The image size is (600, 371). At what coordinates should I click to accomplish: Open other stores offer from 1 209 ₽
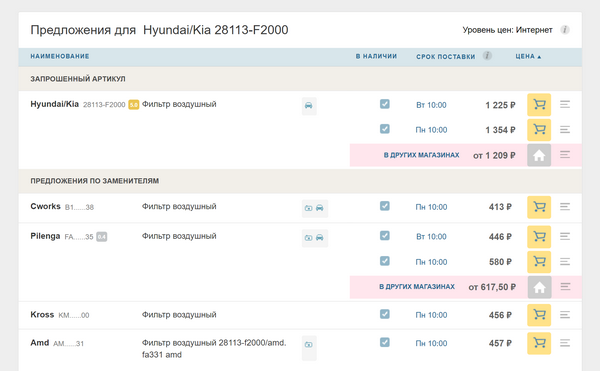[x=539, y=155]
